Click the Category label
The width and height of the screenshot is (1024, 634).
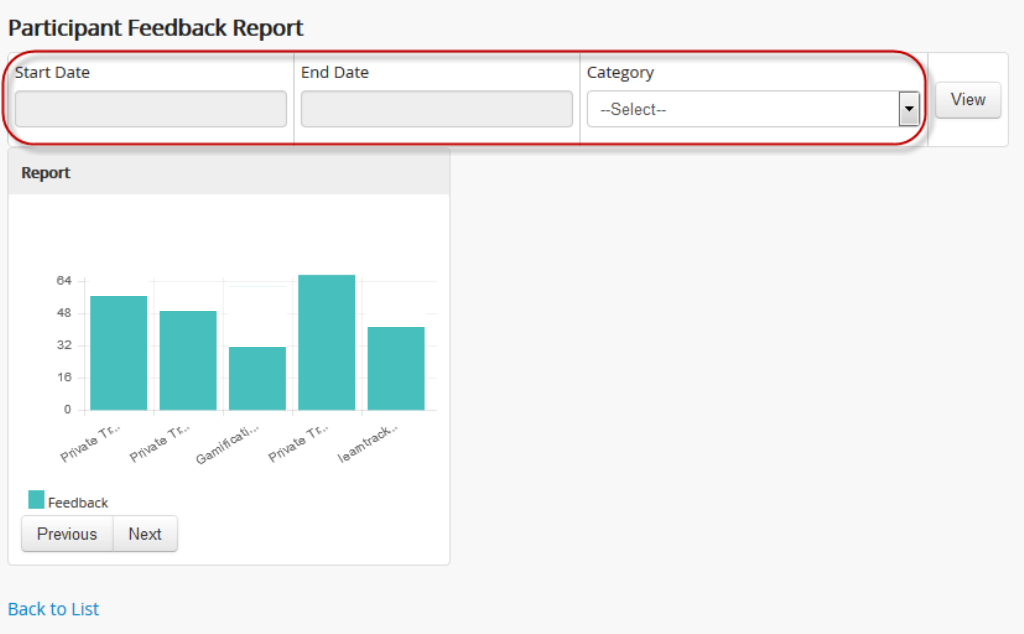pyautogui.click(x=620, y=72)
